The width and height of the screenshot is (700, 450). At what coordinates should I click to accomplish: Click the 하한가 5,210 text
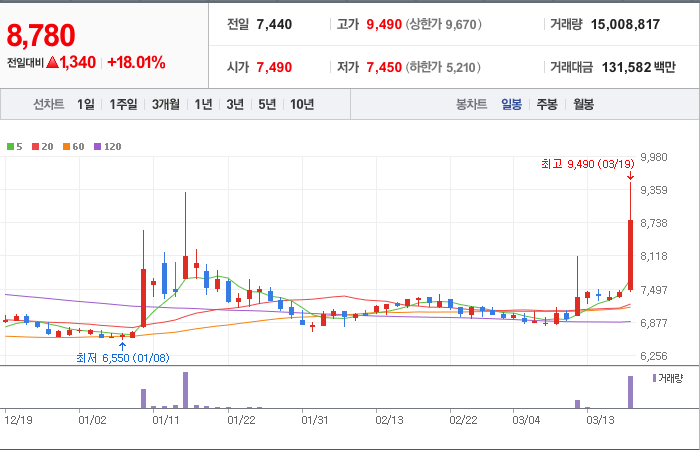(x=443, y=67)
